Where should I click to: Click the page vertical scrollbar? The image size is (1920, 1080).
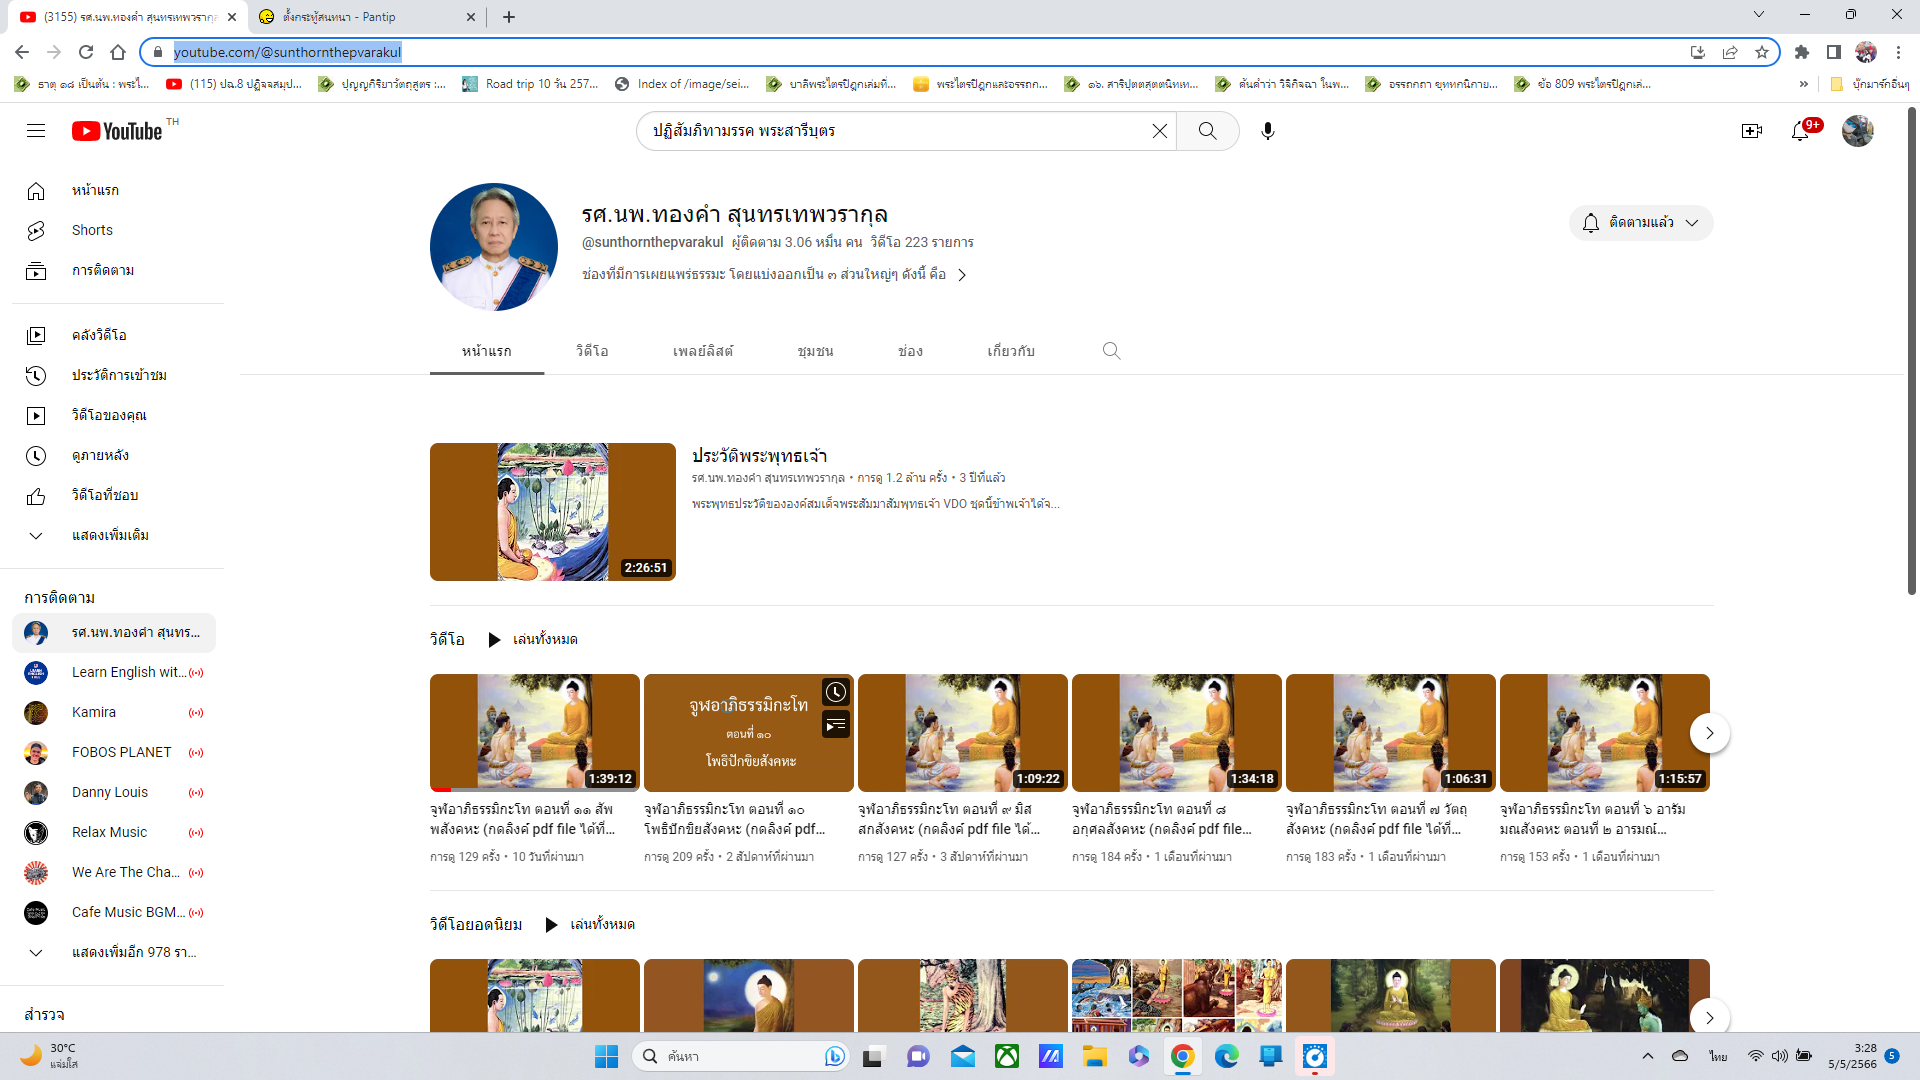pyautogui.click(x=1912, y=350)
